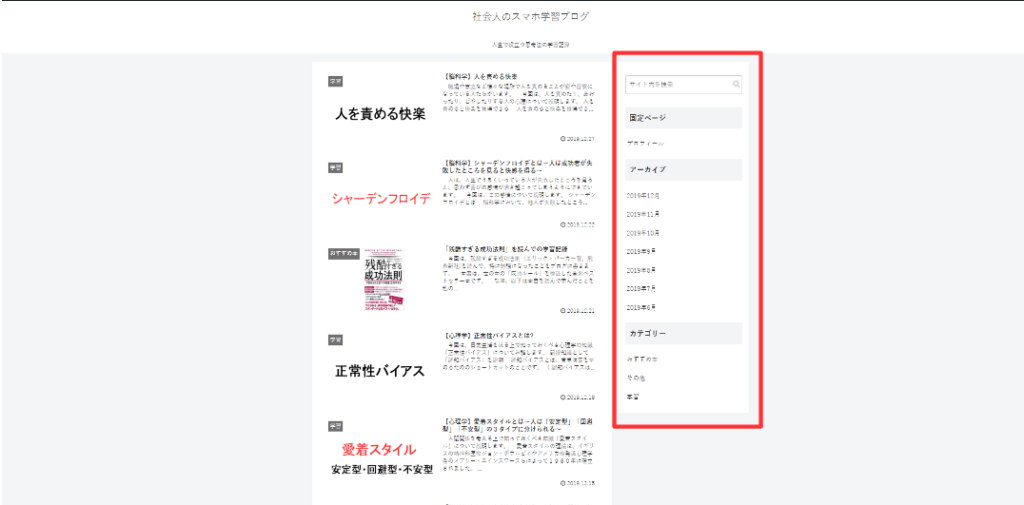1024x505 pixels.
Task: Open the 愛着スタイル post thumbnail
Action: [x=380, y=456]
